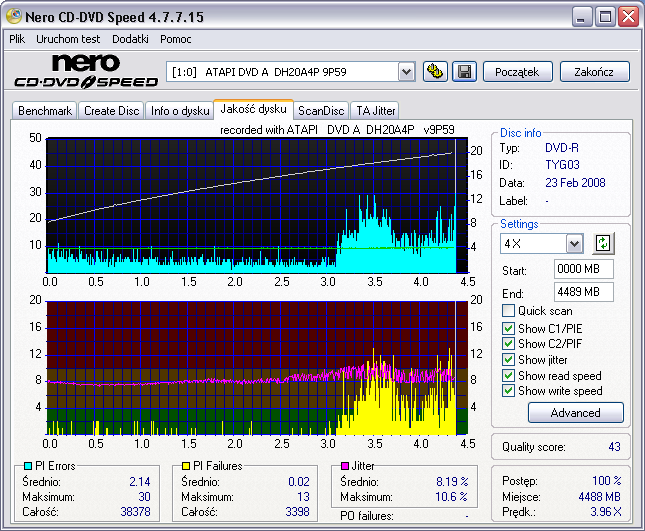Viewport: 645px width, 531px height.
Task: Click PI Failures total 3398
Action: coord(297,512)
